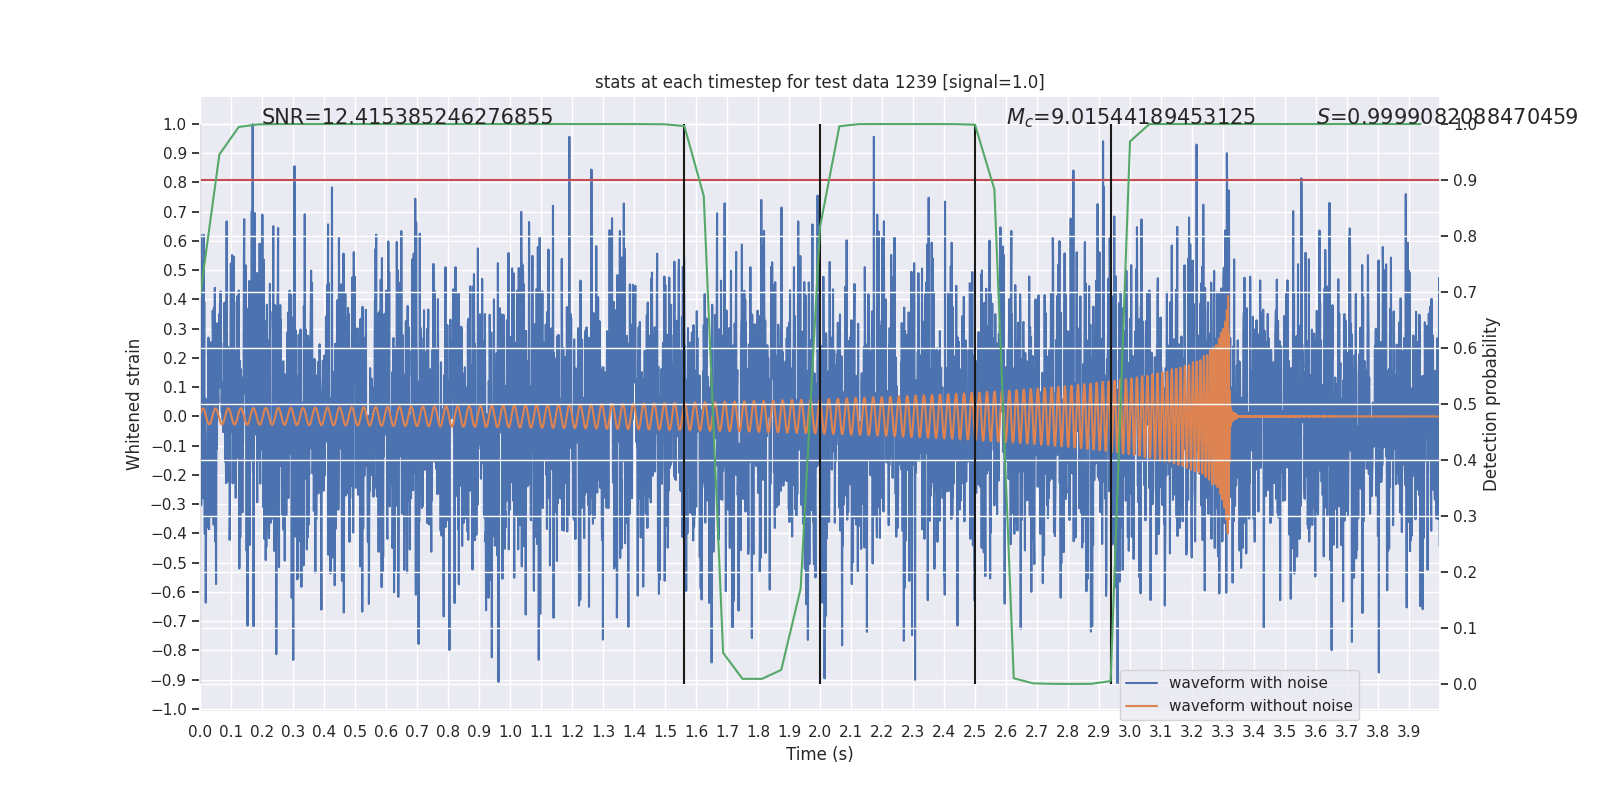Viewport: 1600px width, 800px height.
Task: Click the left y-axis tick label 0.0
Action: (175, 416)
